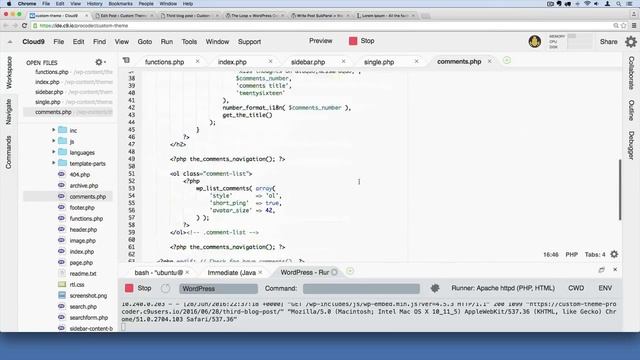Viewport: 640px width, 360px height.
Task: Collapse the menu bar arrow icon
Action: coord(10,42)
